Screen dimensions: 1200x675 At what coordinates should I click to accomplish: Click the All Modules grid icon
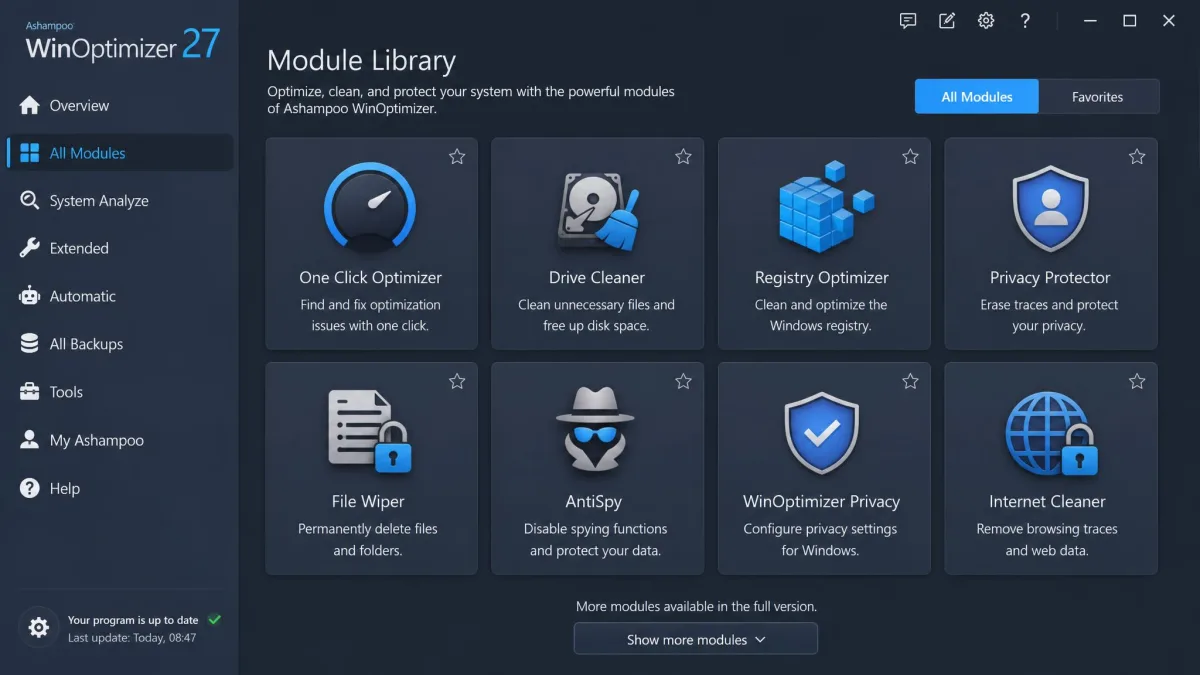click(x=30, y=153)
